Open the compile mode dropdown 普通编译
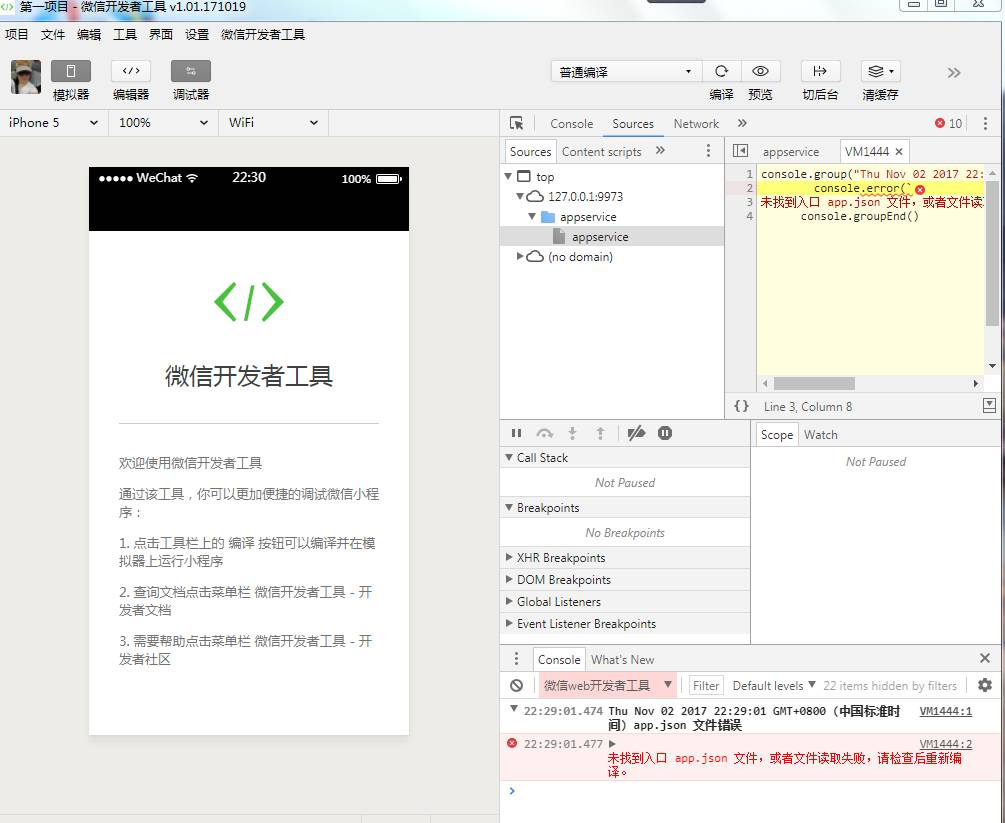The width and height of the screenshot is (1005, 823). [x=626, y=72]
